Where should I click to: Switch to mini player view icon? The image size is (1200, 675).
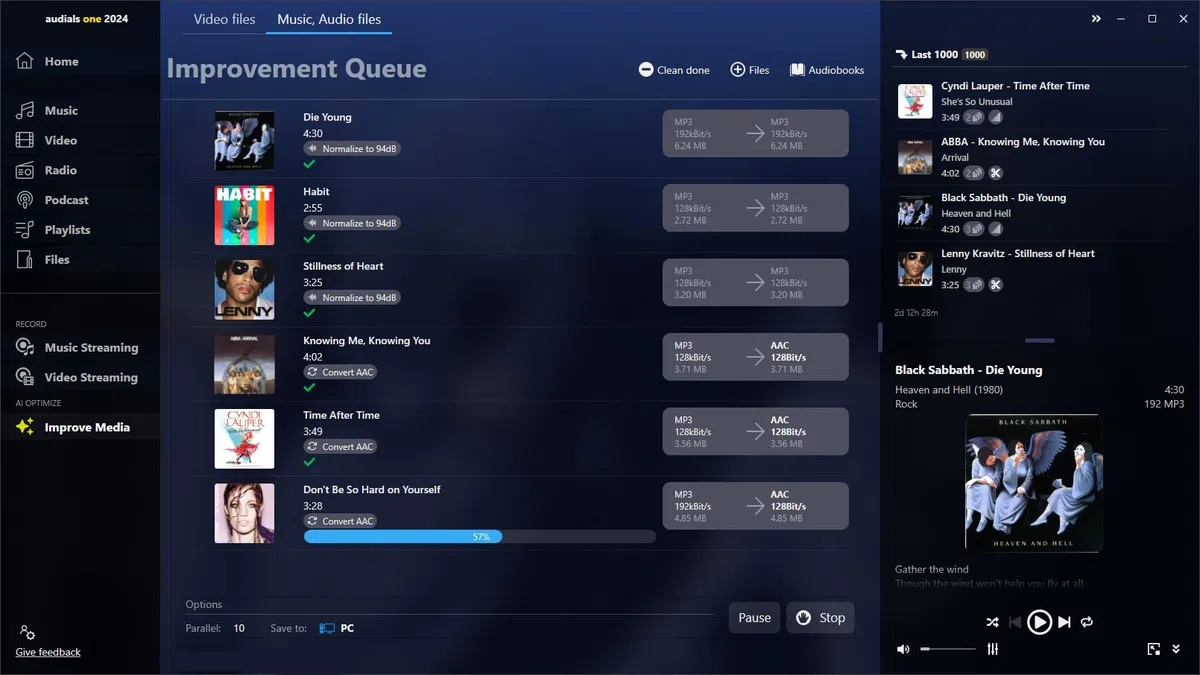point(1153,649)
